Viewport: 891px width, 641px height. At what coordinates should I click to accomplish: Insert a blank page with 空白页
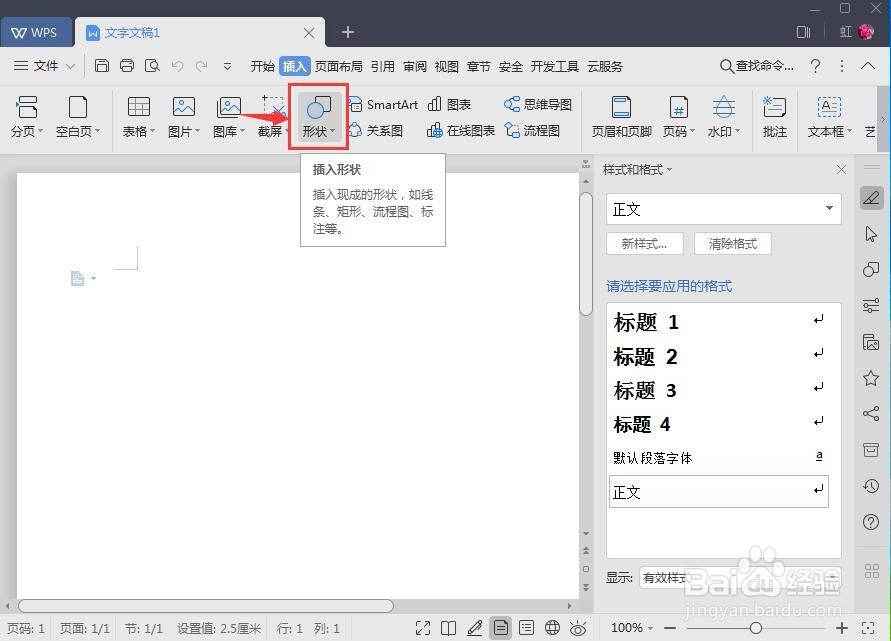(78, 116)
